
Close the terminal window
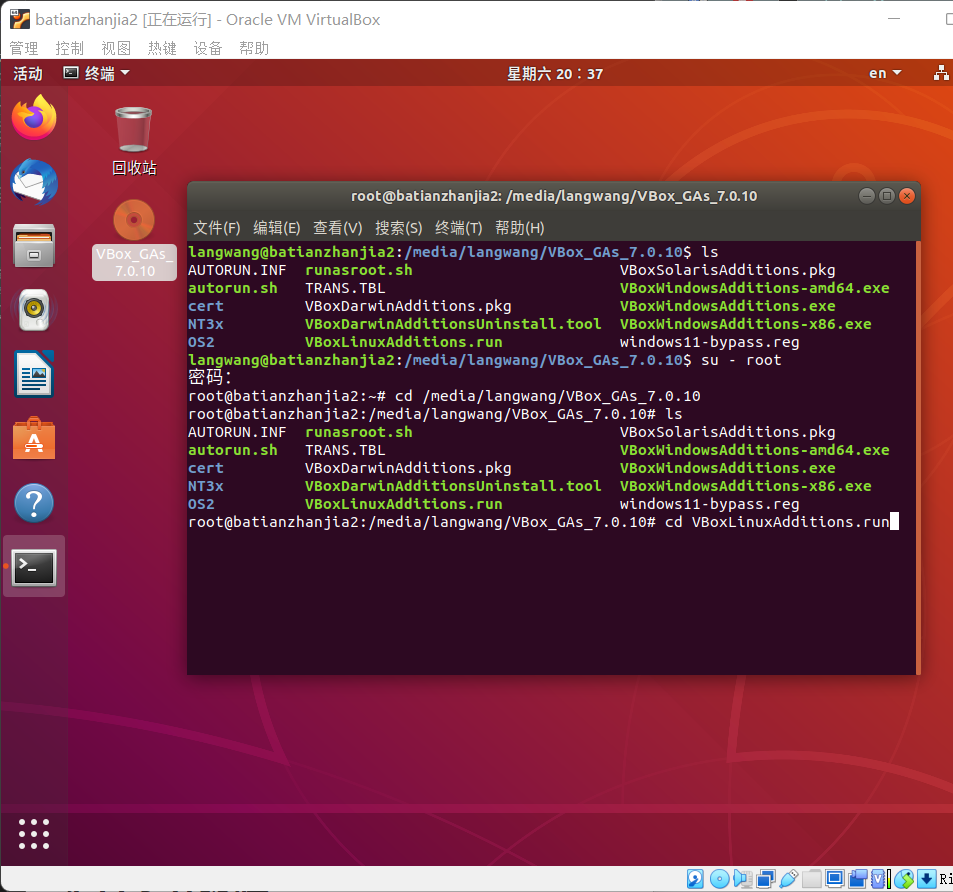coord(907,196)
